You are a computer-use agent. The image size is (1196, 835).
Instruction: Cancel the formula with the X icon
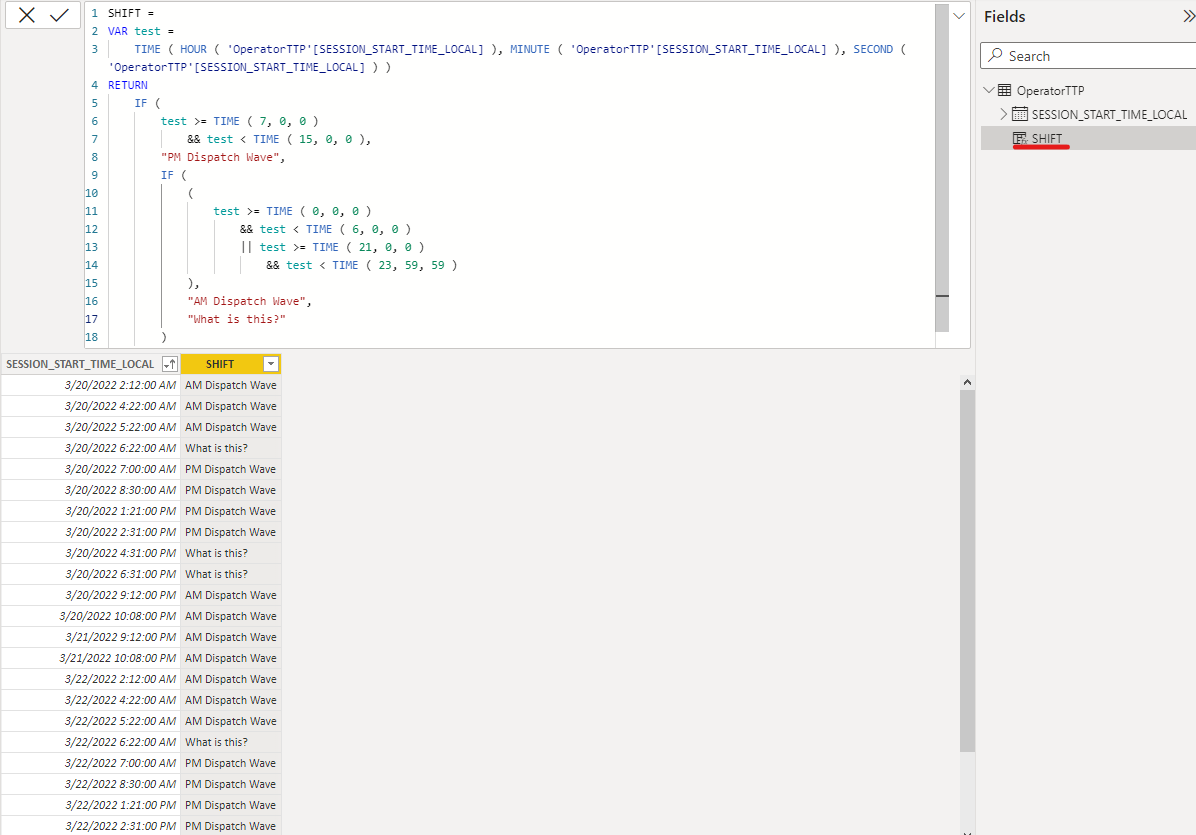(27, 14)
